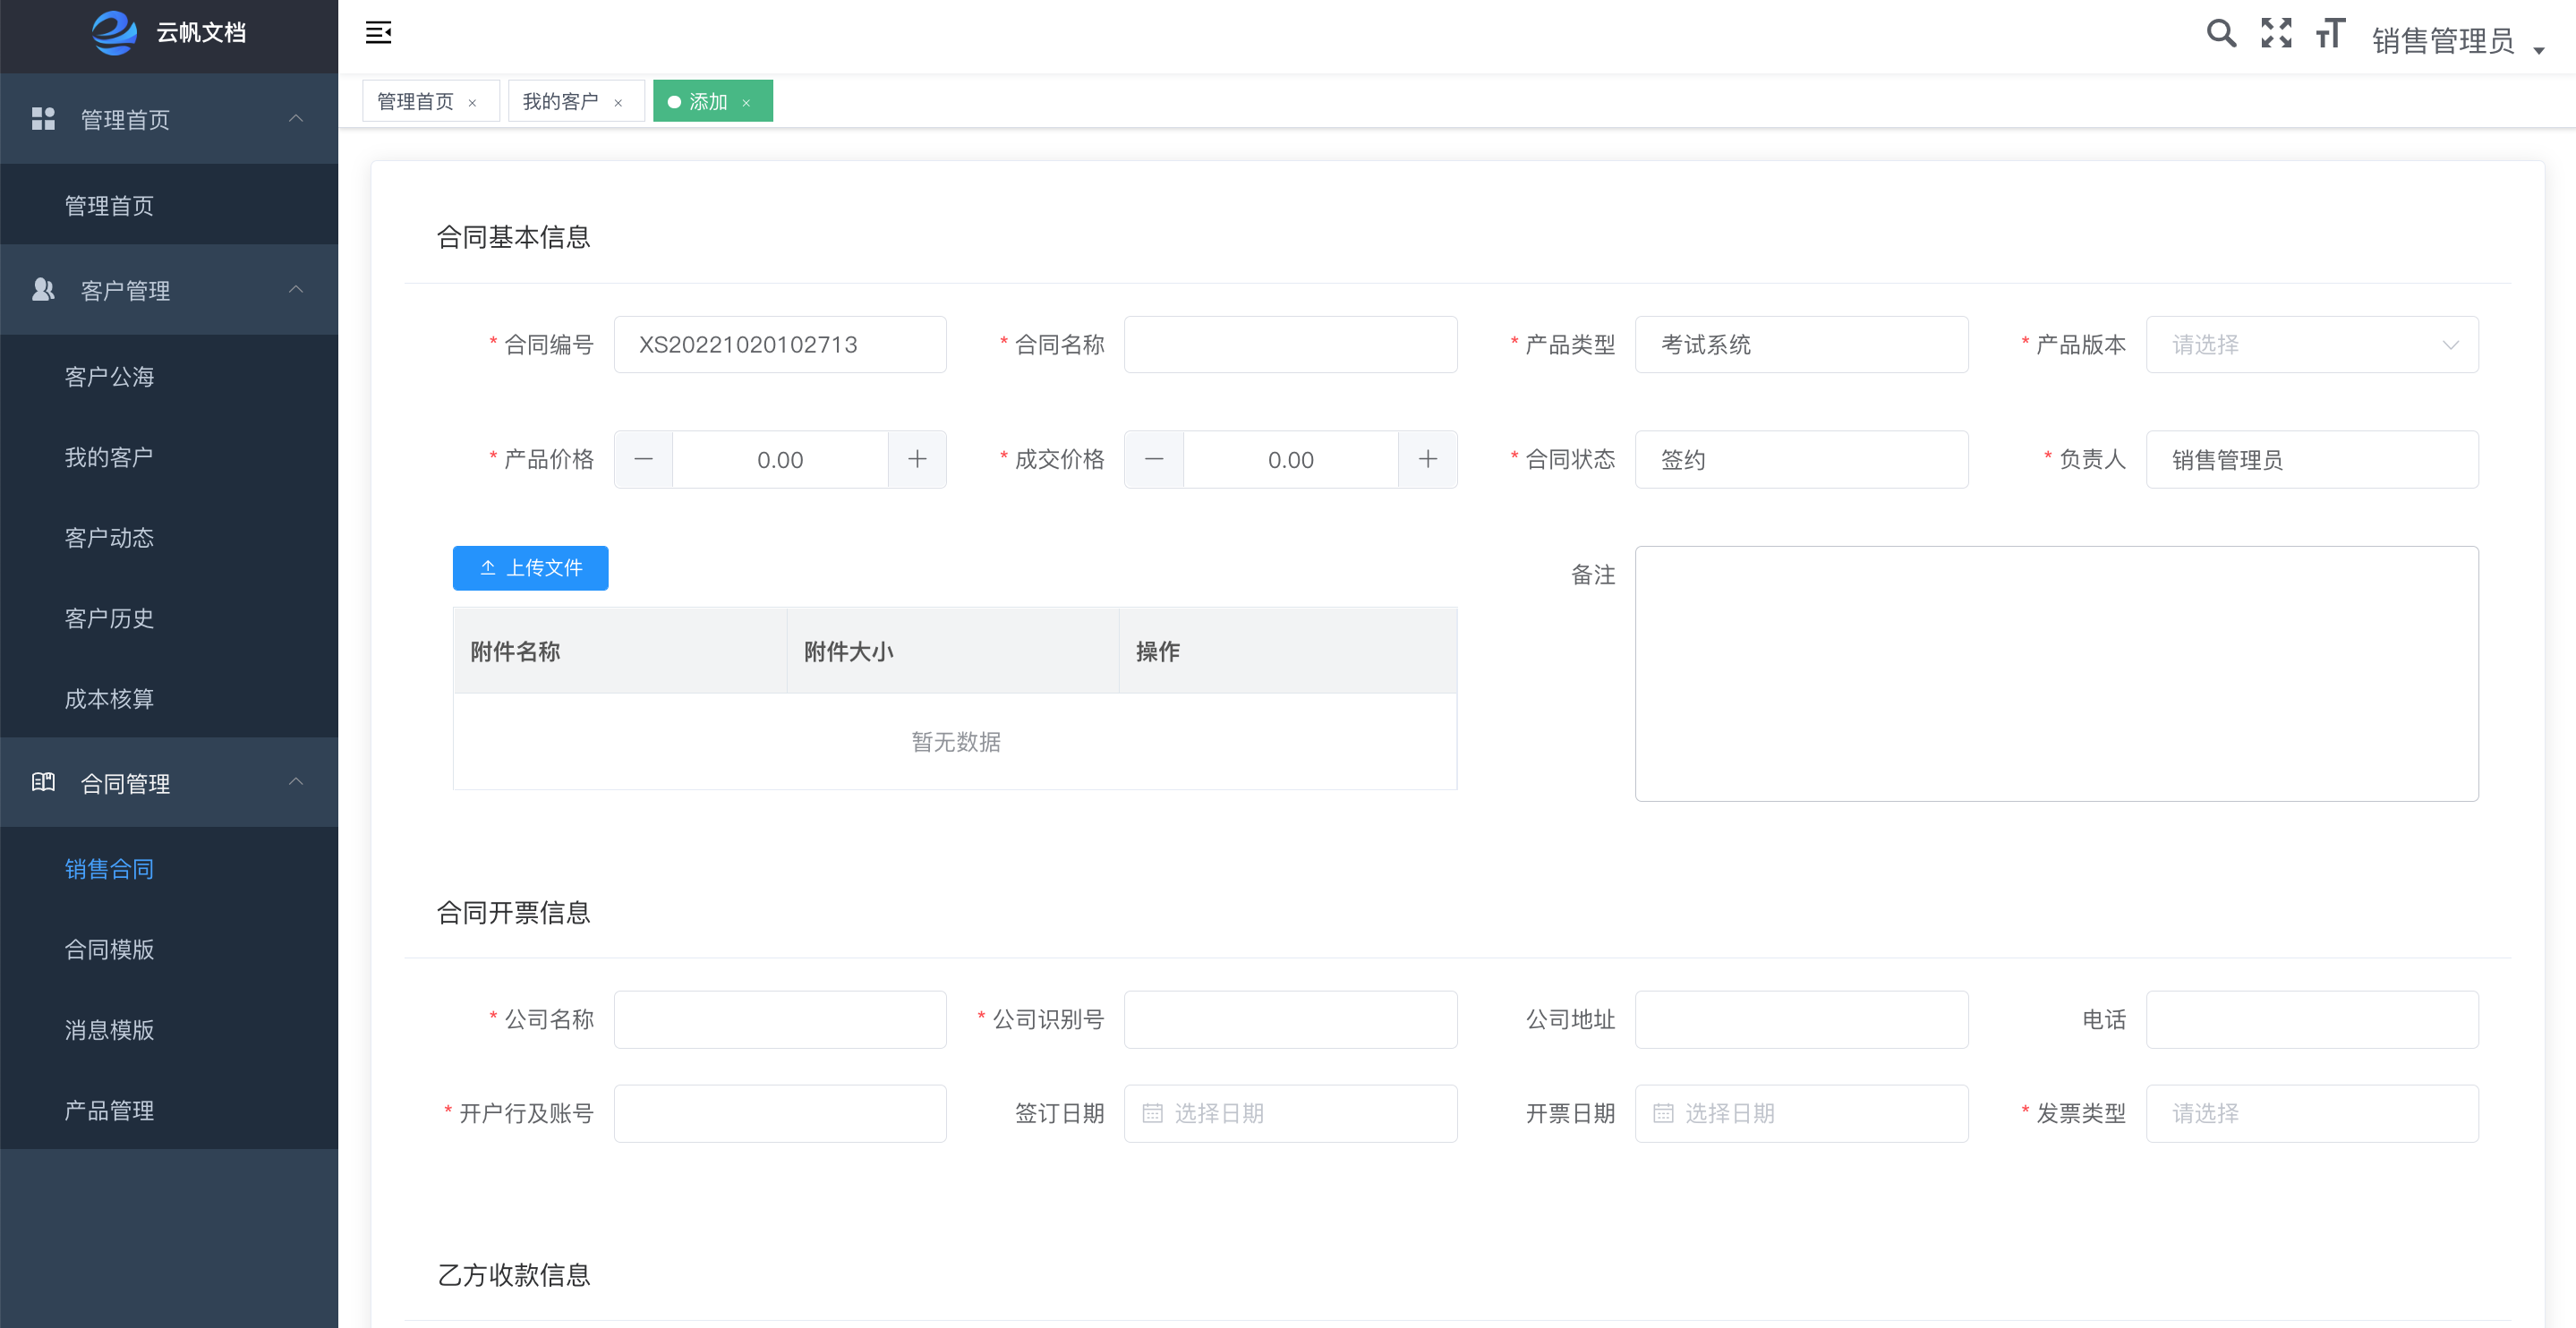Screen dimensions: 2576x1328
Task: Open the 开票日期 date picker
Action: coord(1801,1113)
